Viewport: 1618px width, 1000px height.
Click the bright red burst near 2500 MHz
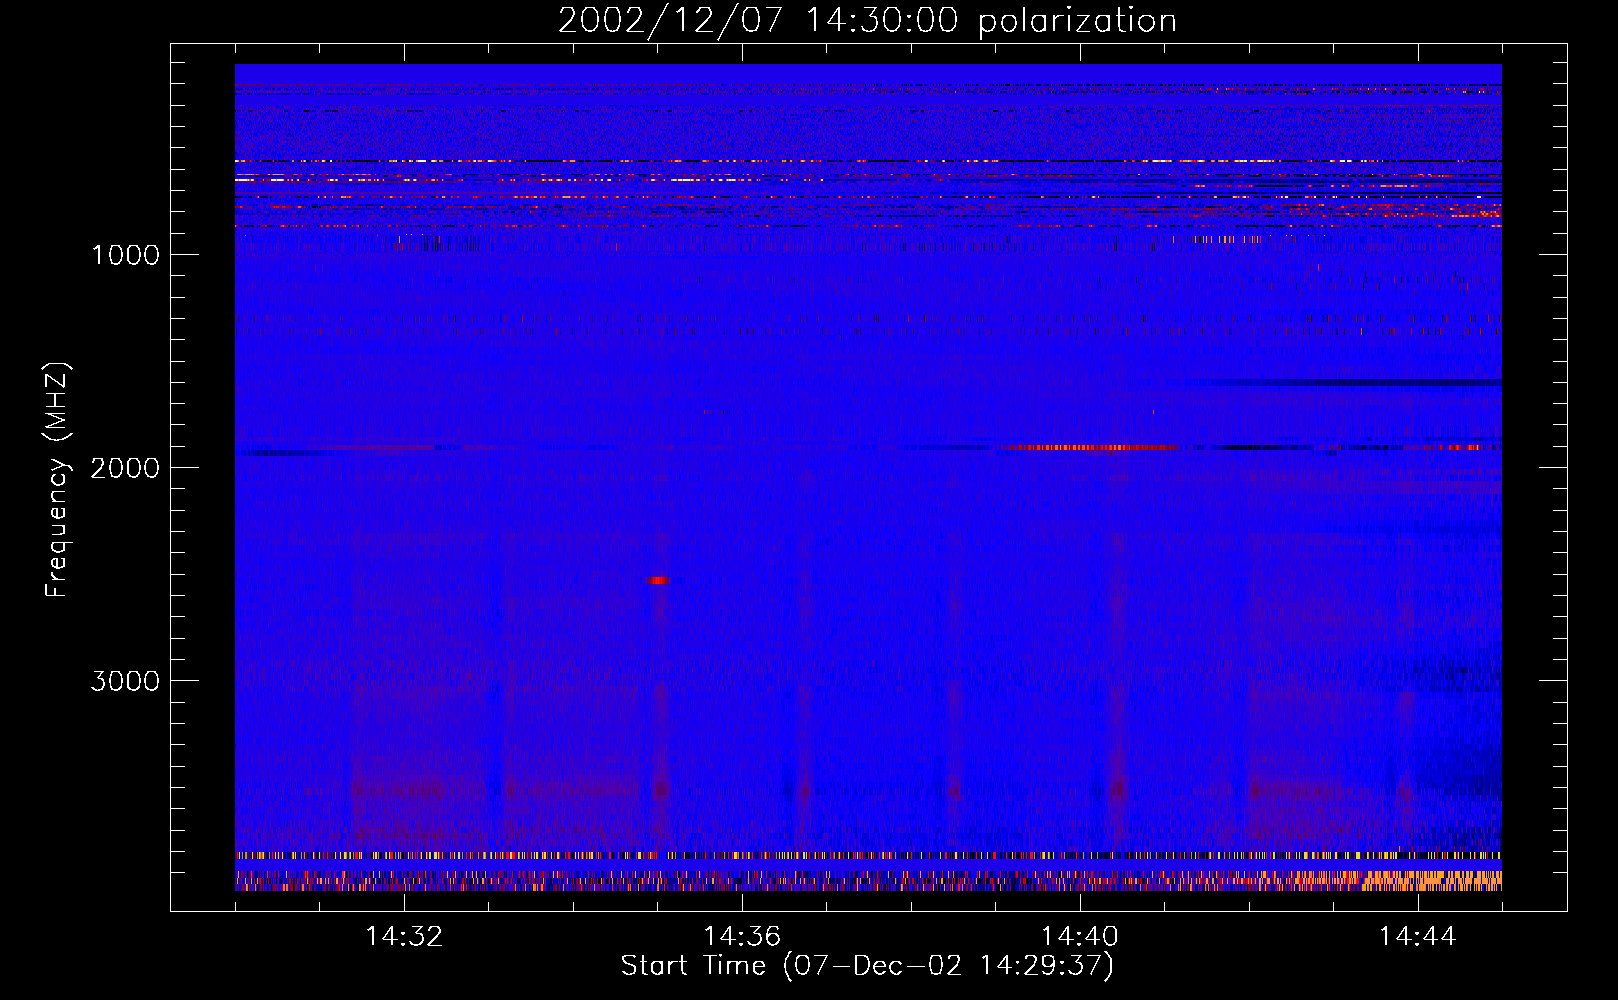click(658, 580)
